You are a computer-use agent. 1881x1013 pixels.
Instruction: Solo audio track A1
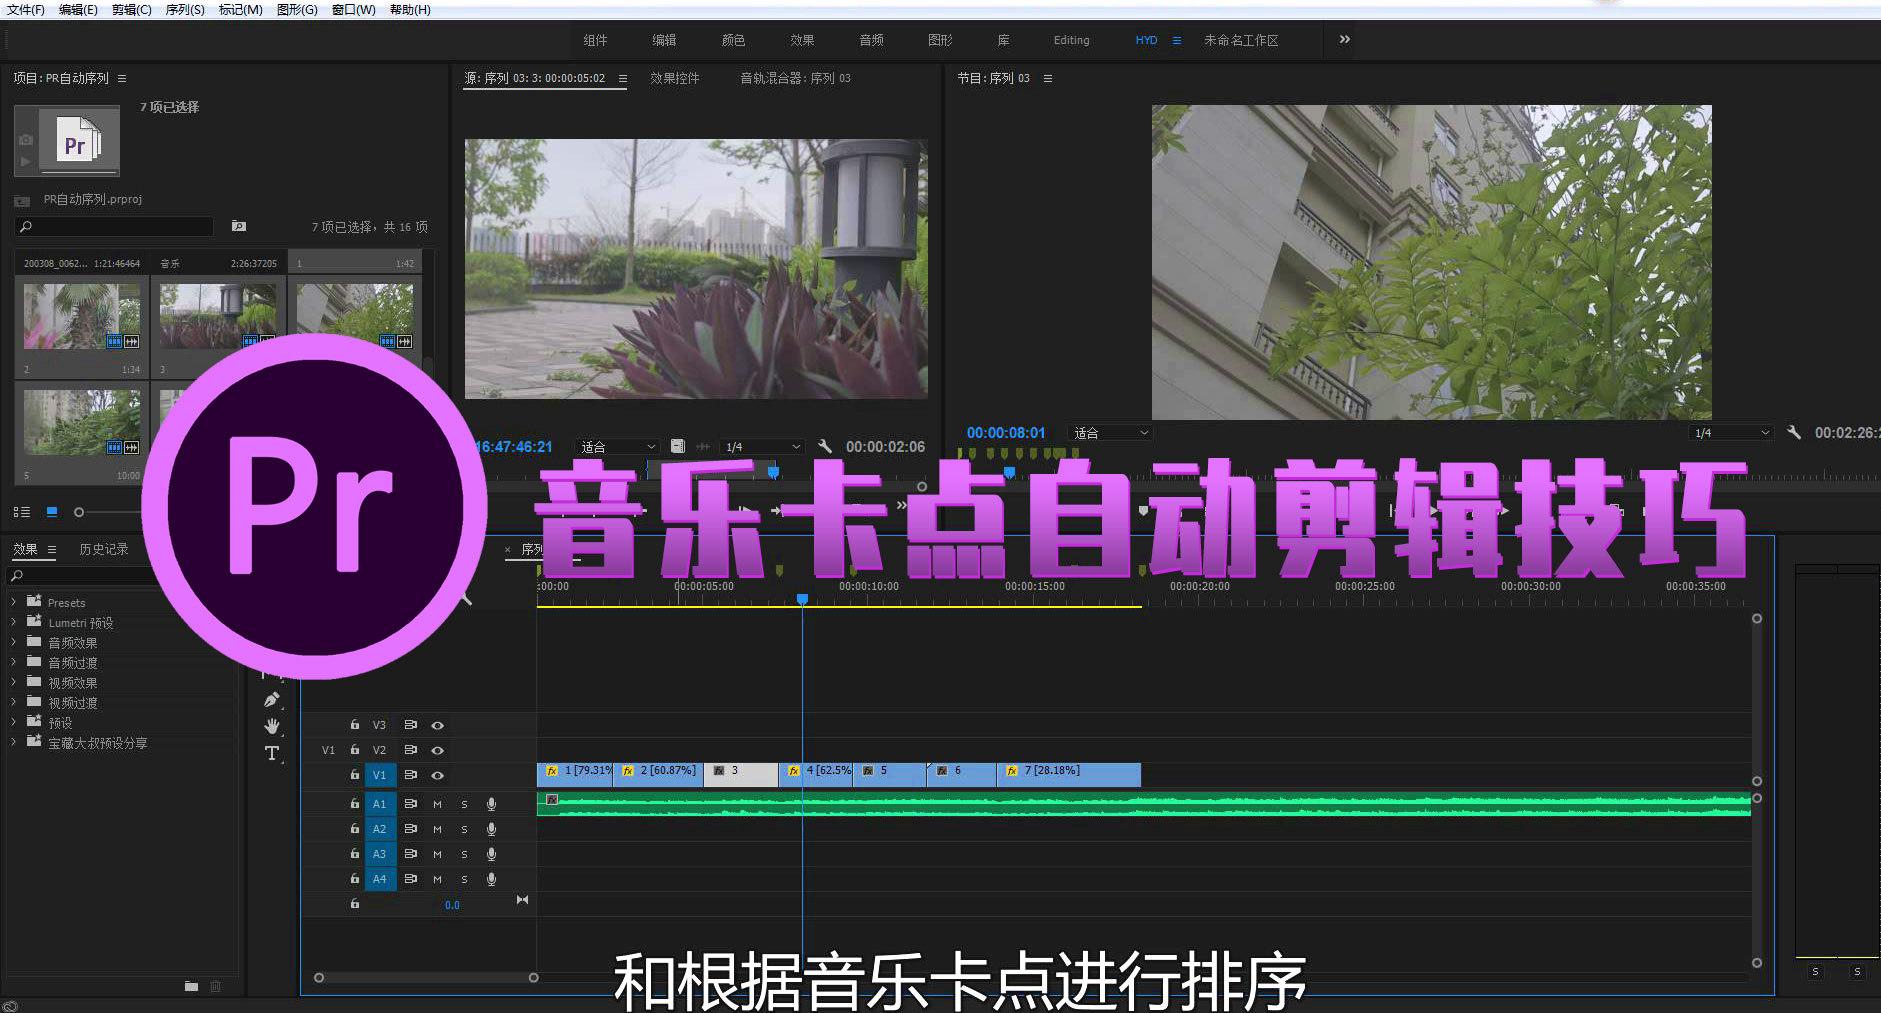pos(464,804)
